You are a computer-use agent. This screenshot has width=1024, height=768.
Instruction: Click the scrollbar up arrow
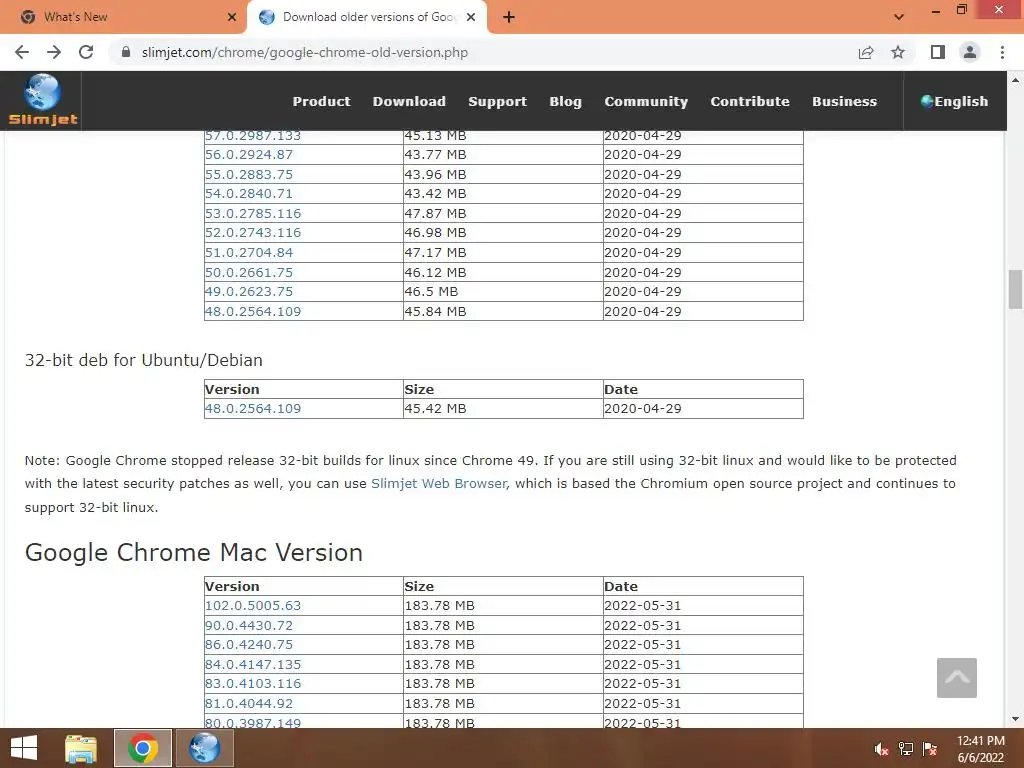(1015, 80)
